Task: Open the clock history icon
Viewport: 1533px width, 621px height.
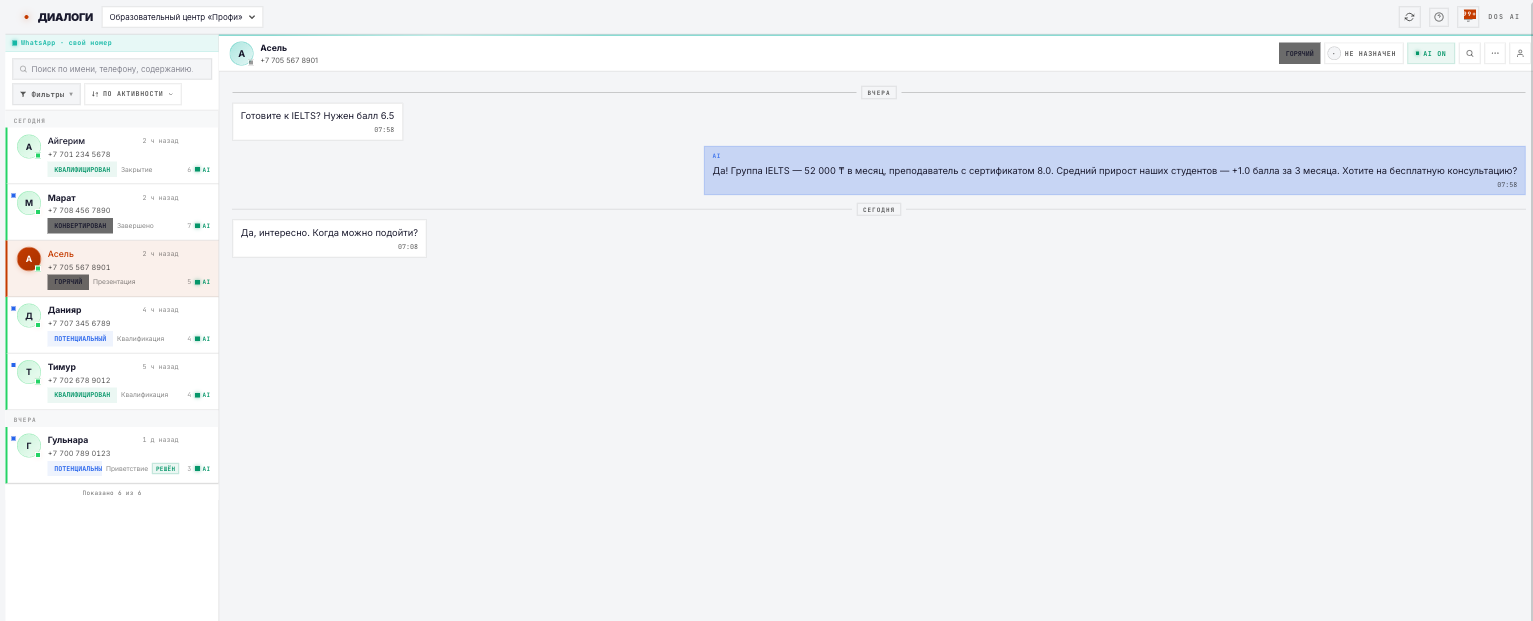Action: click(x=1439, y=16)
